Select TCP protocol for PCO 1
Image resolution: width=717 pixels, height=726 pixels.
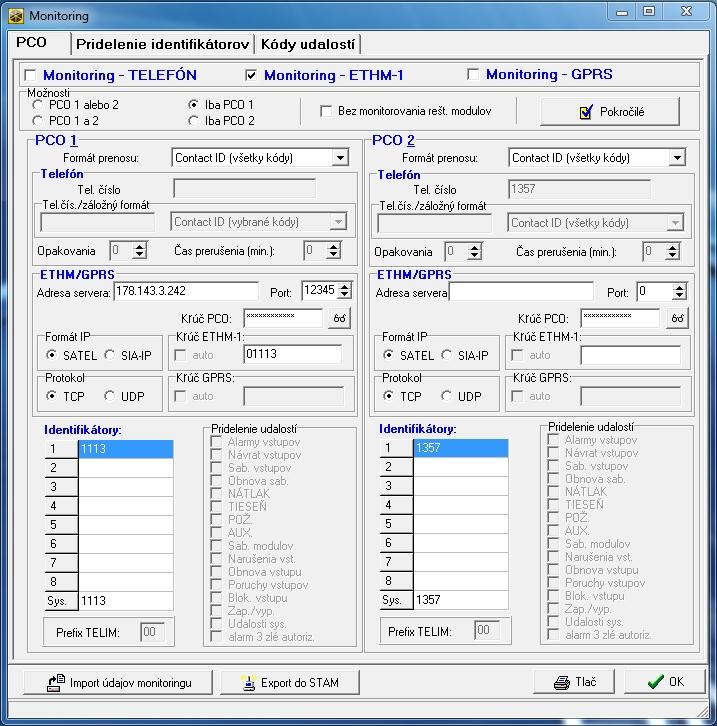(51, 396)
